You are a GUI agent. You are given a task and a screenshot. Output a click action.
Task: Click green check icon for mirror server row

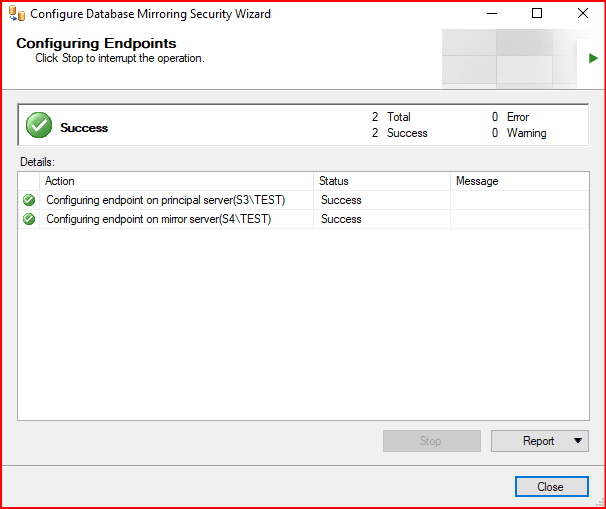tap(29, 219)
